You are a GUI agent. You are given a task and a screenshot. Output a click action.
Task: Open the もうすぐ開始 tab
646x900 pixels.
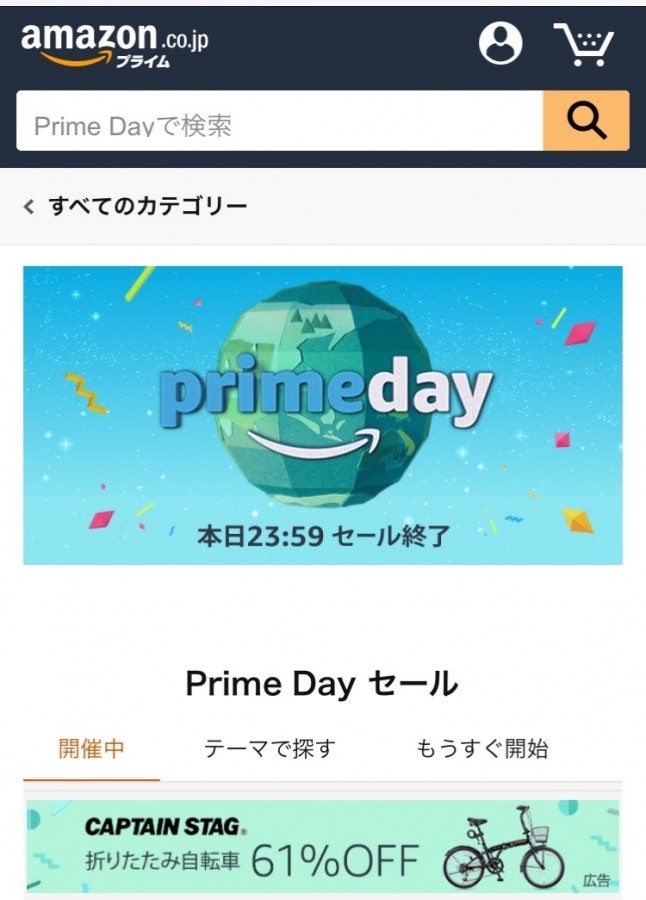[x=482, y=749]
